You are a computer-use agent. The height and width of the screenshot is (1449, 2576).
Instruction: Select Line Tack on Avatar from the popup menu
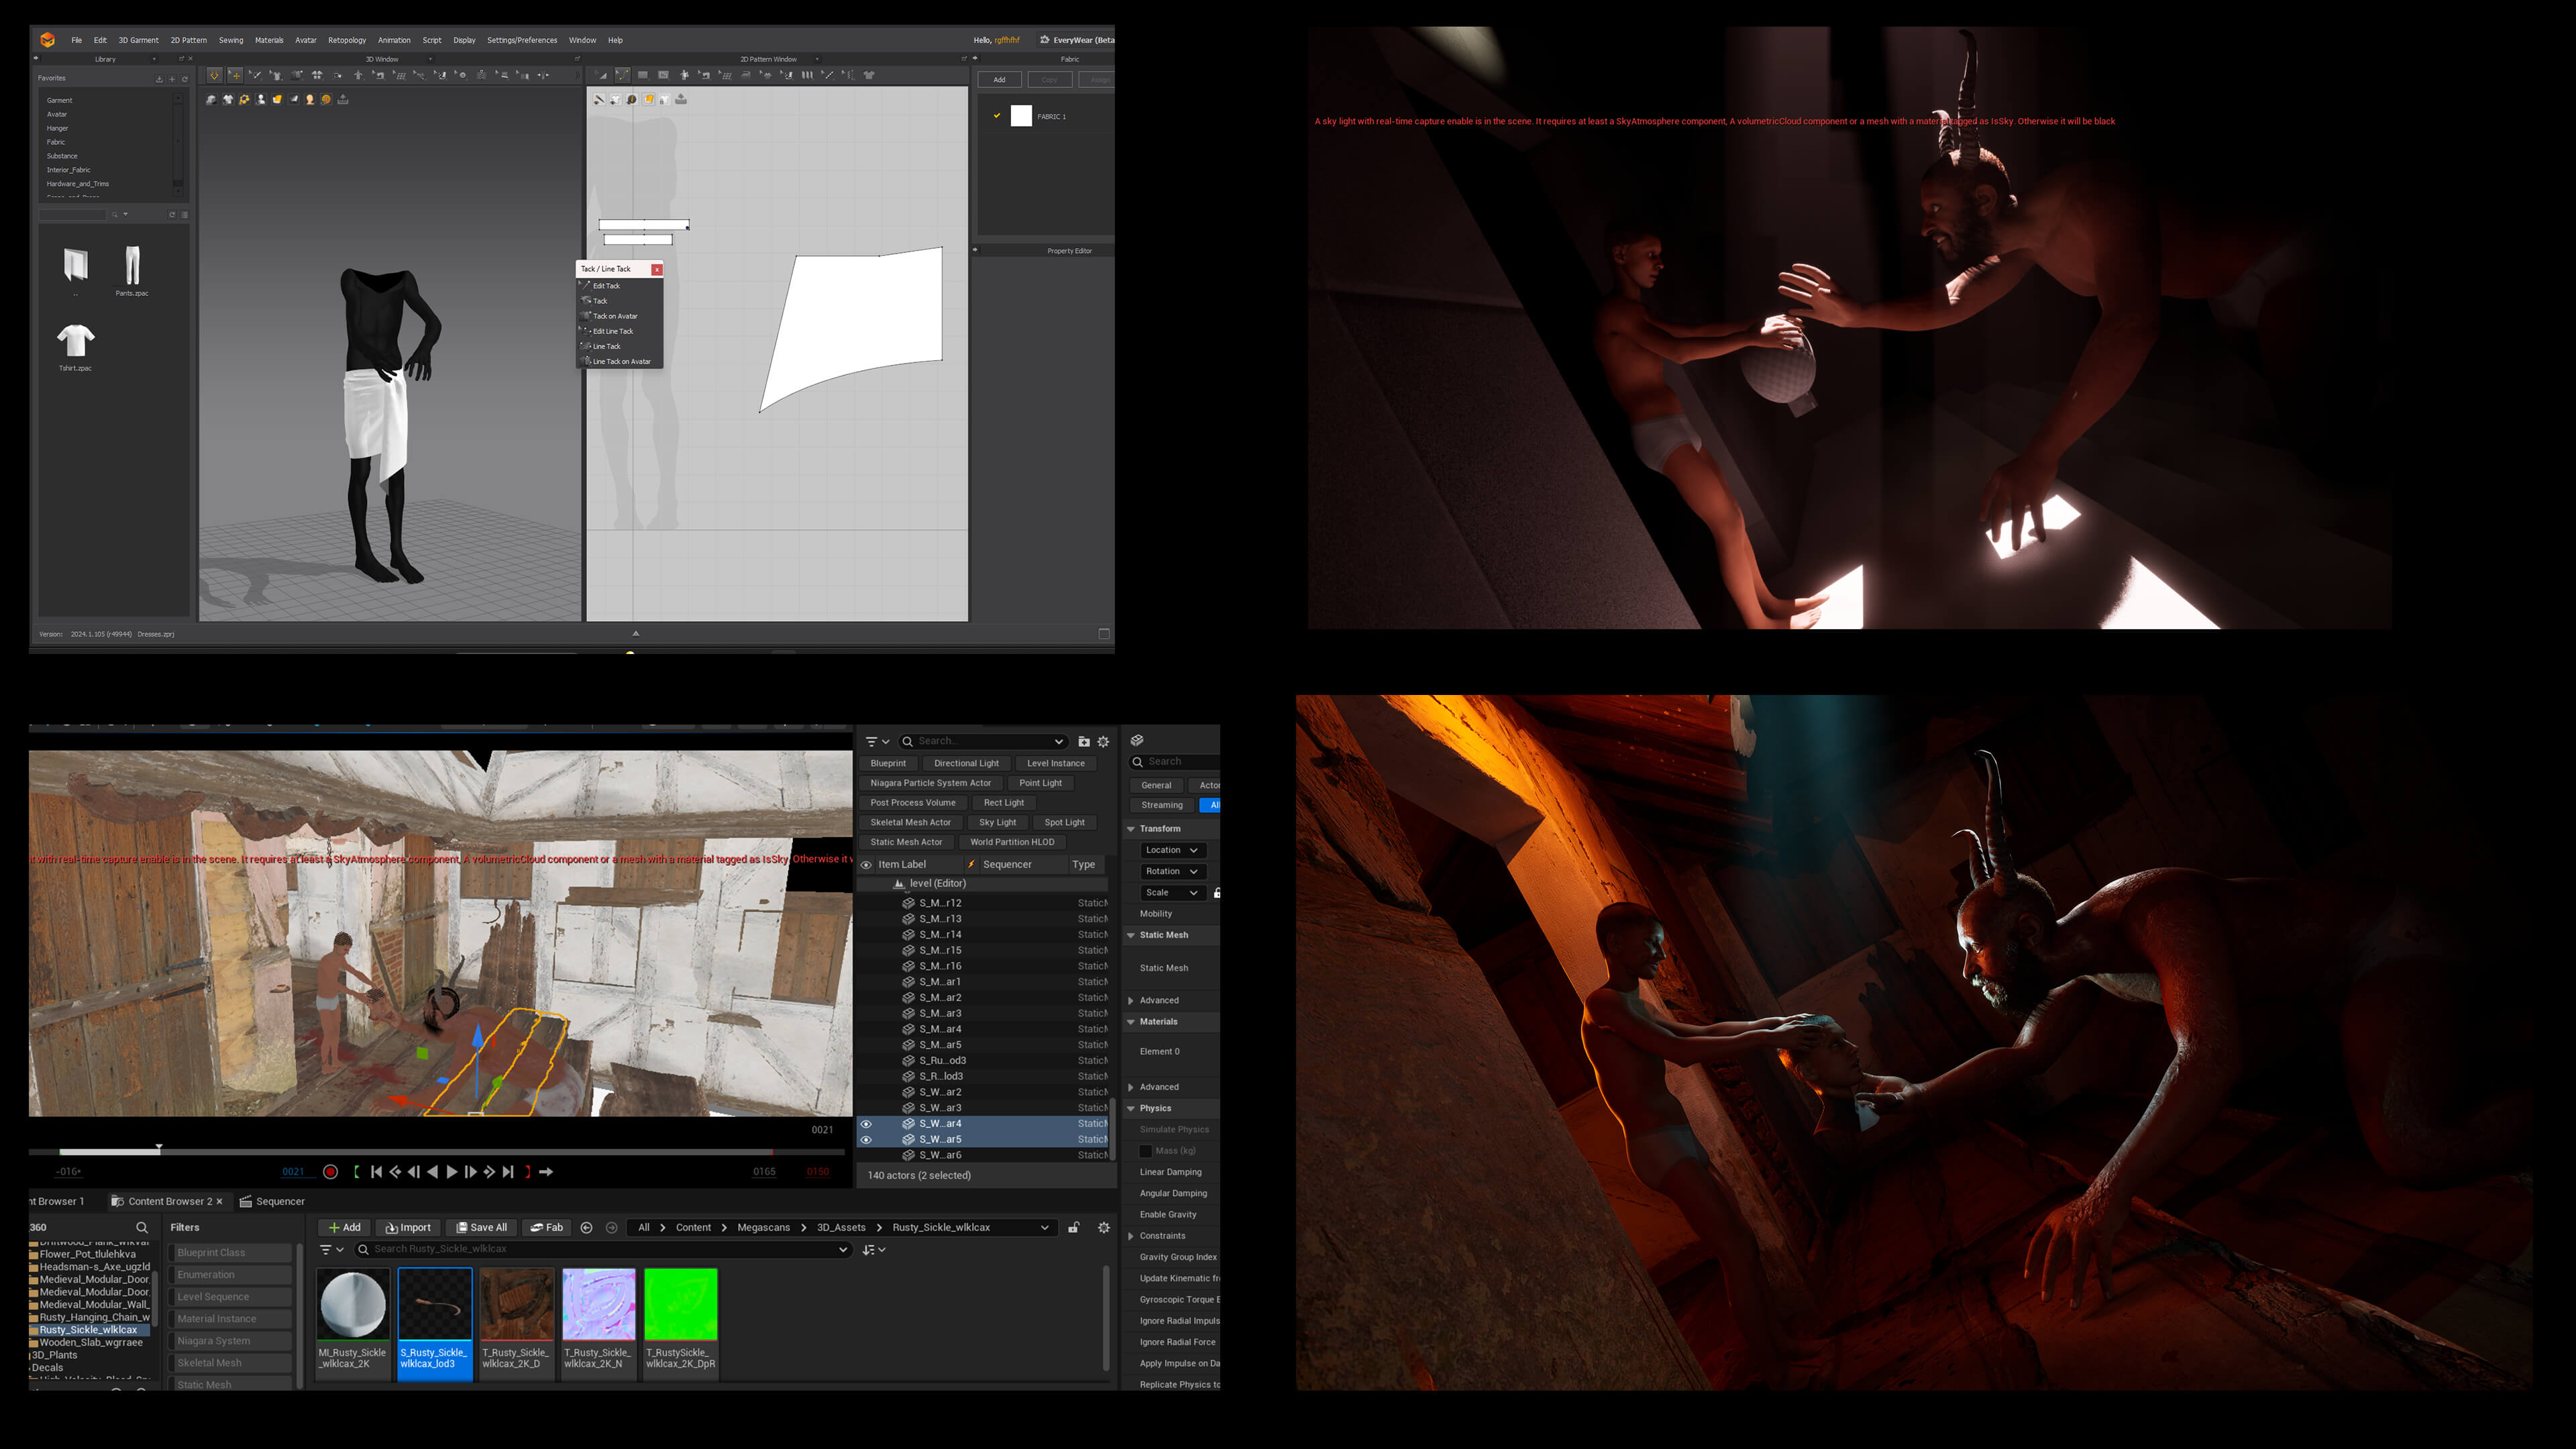pyautogui.click(x=620, y=361)
